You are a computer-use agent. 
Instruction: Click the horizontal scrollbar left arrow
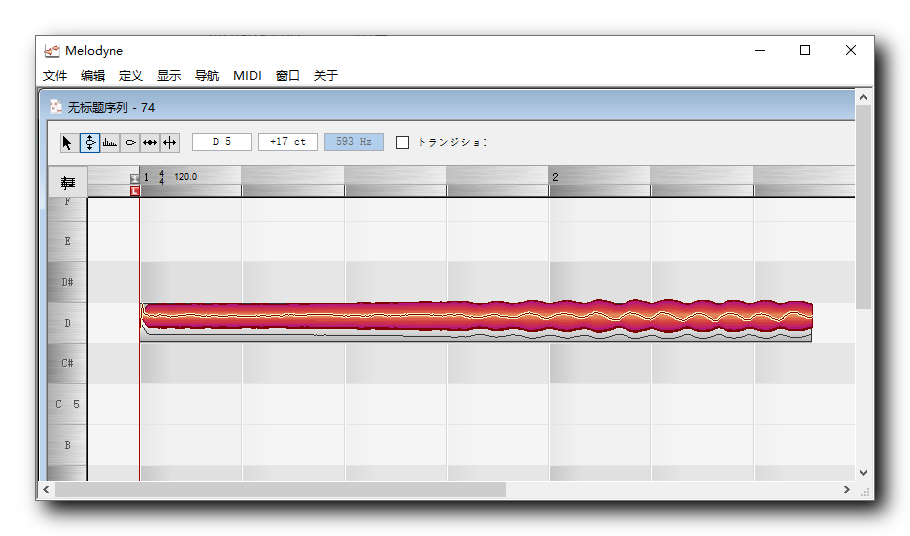(46, 490)
